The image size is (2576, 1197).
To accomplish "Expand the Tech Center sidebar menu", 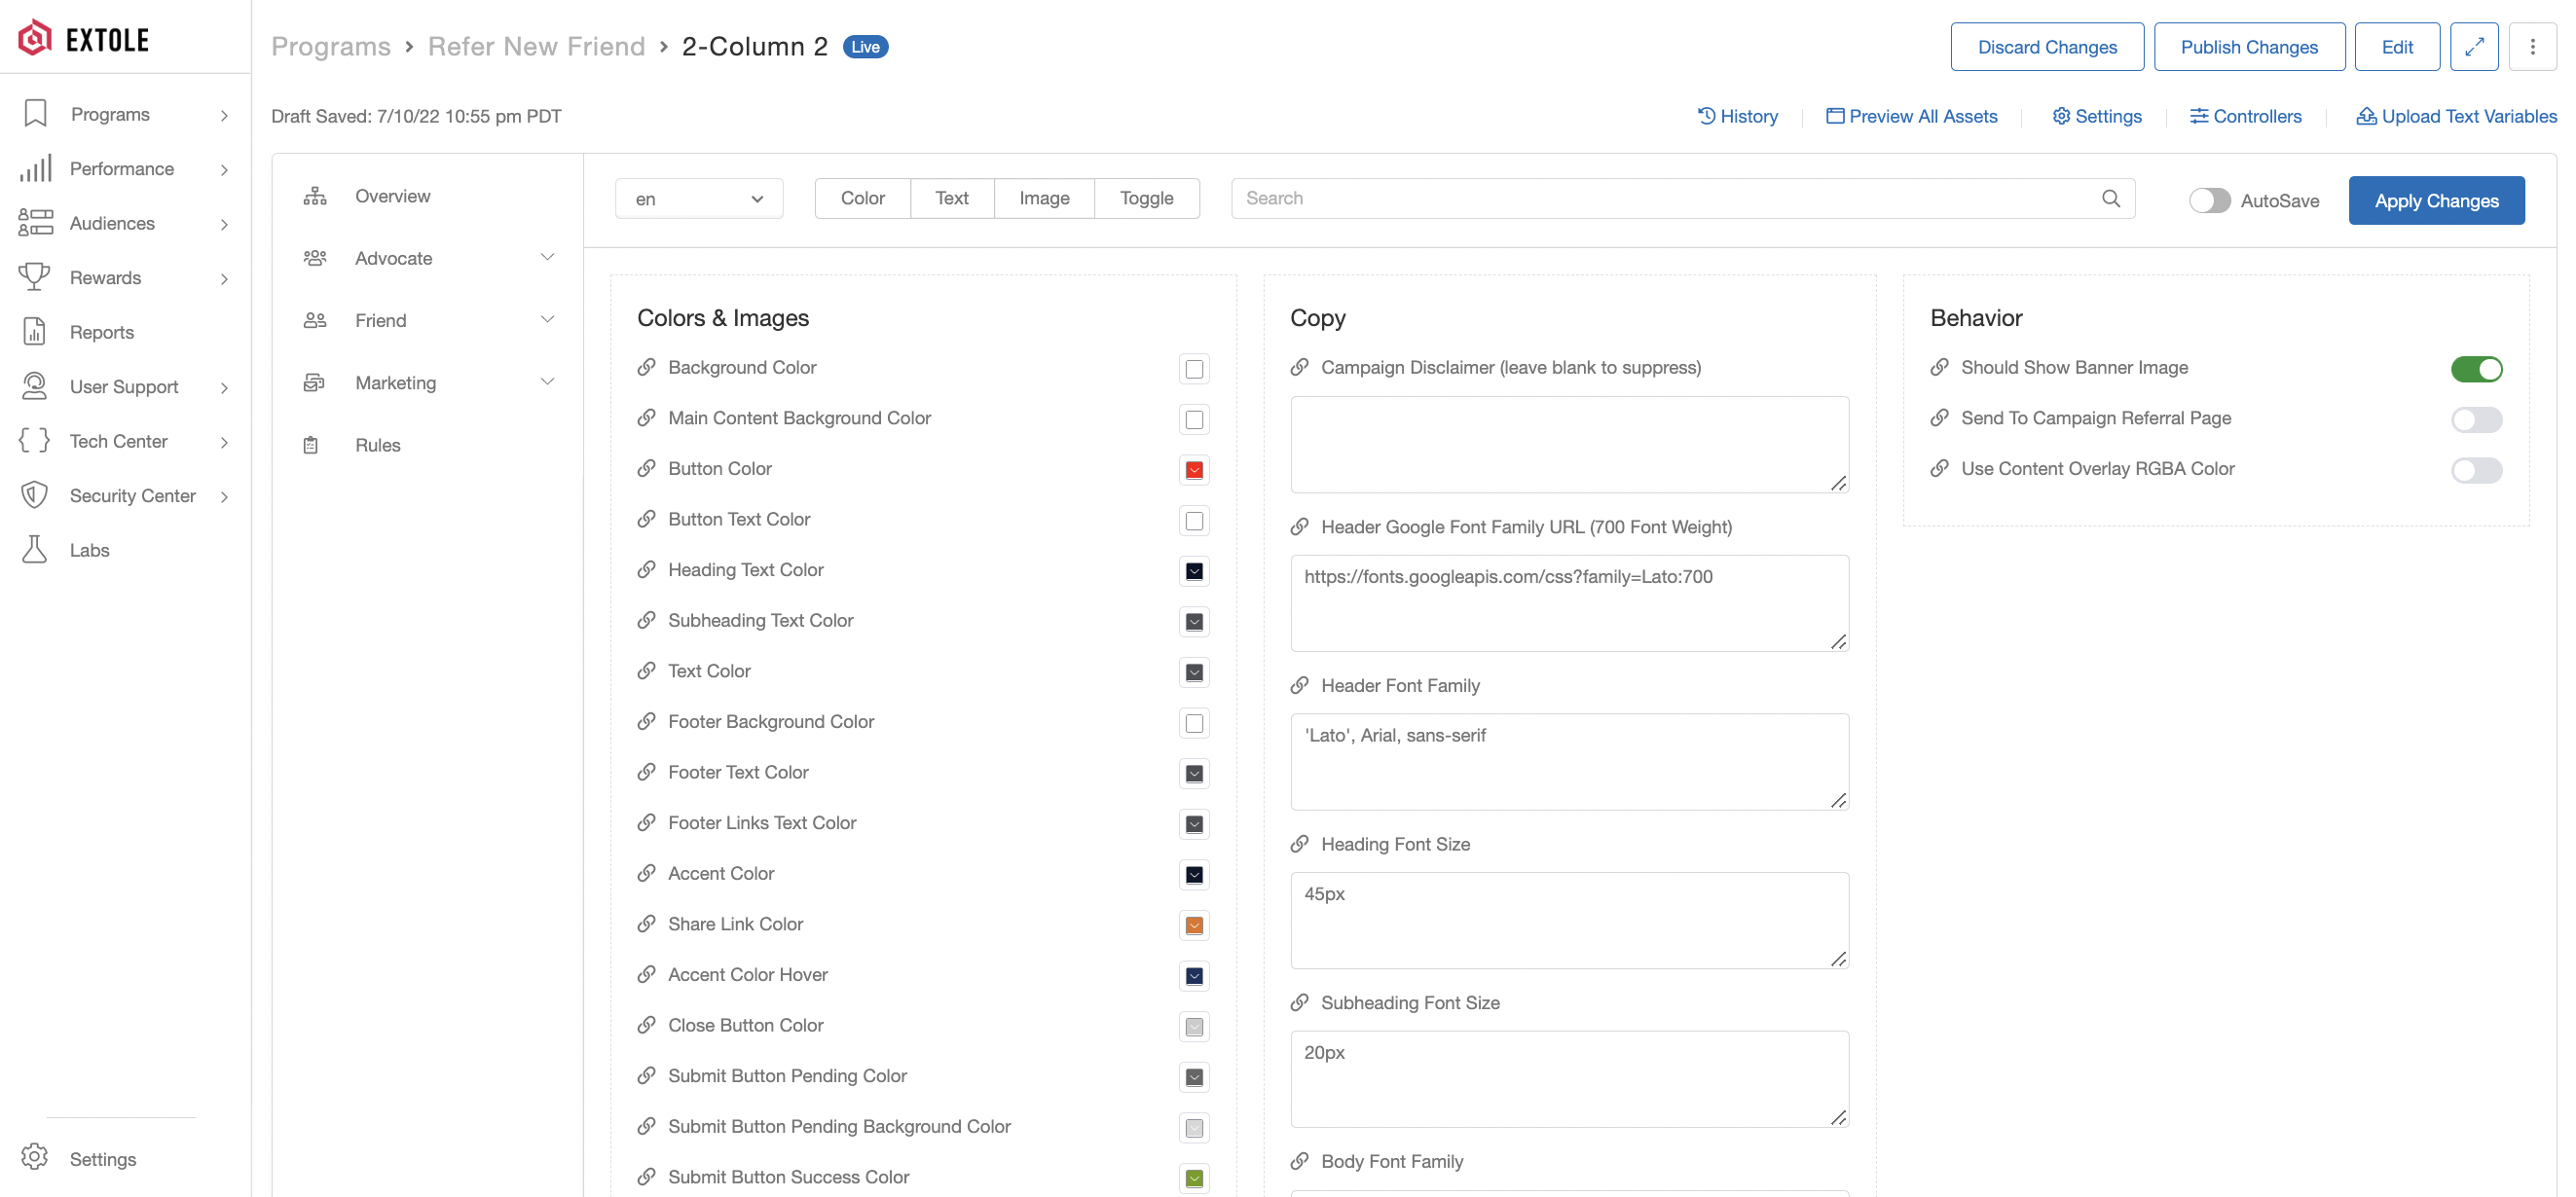I will (224, 442).
